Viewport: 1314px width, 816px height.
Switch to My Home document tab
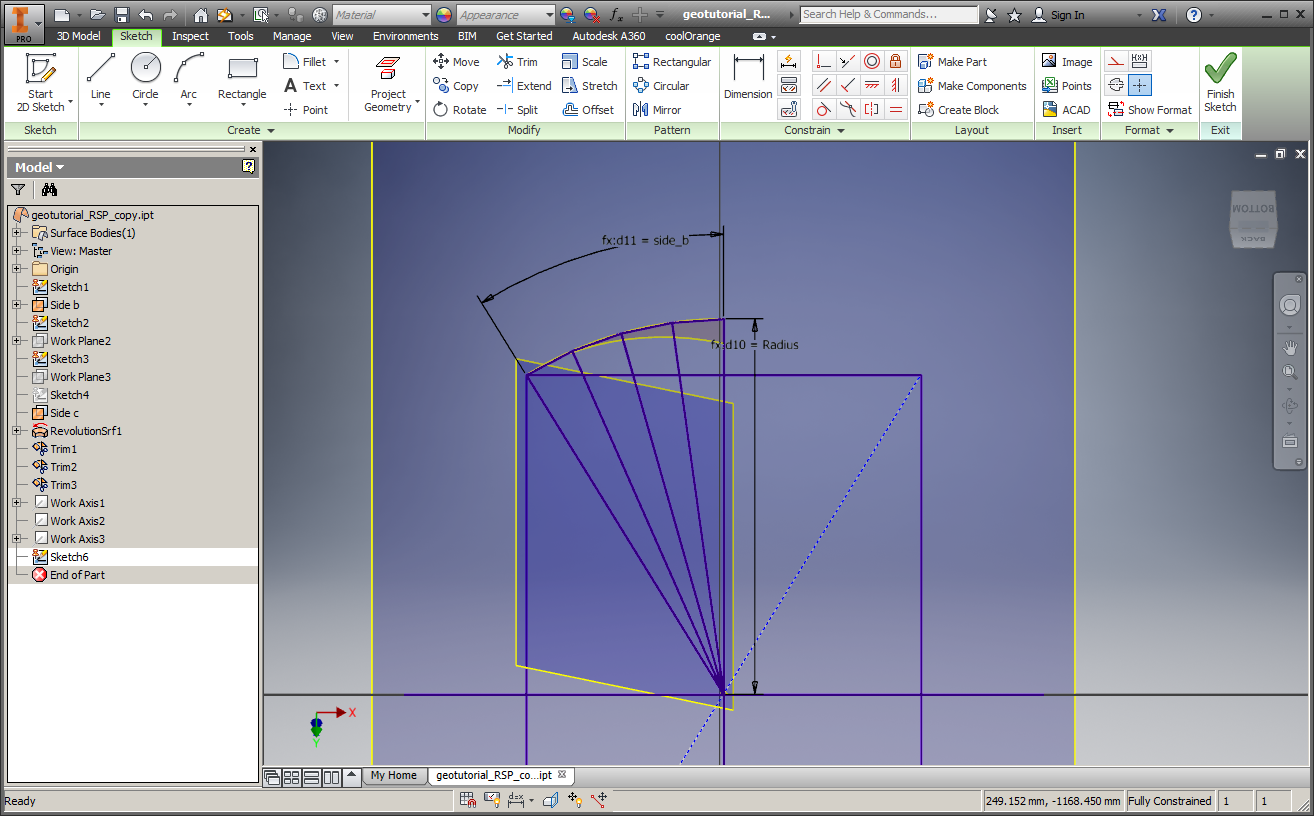point(393,775)
